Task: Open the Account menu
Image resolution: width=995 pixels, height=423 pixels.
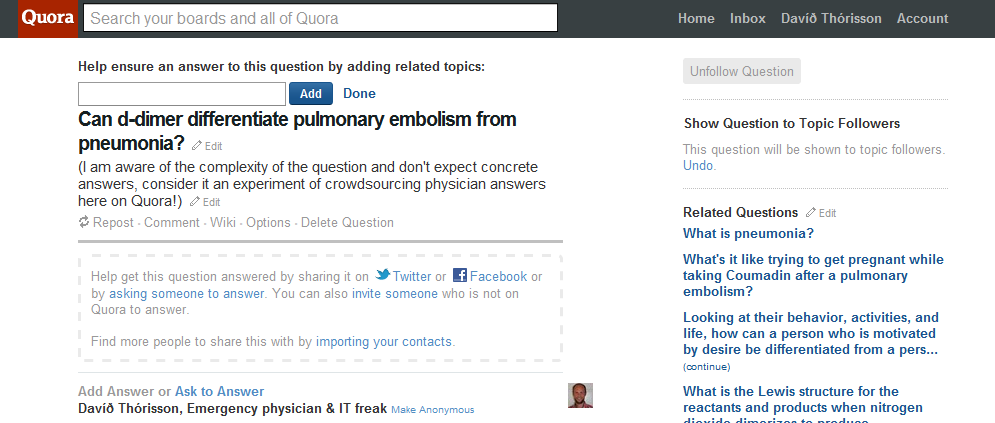Action: [x=922, y=18]
